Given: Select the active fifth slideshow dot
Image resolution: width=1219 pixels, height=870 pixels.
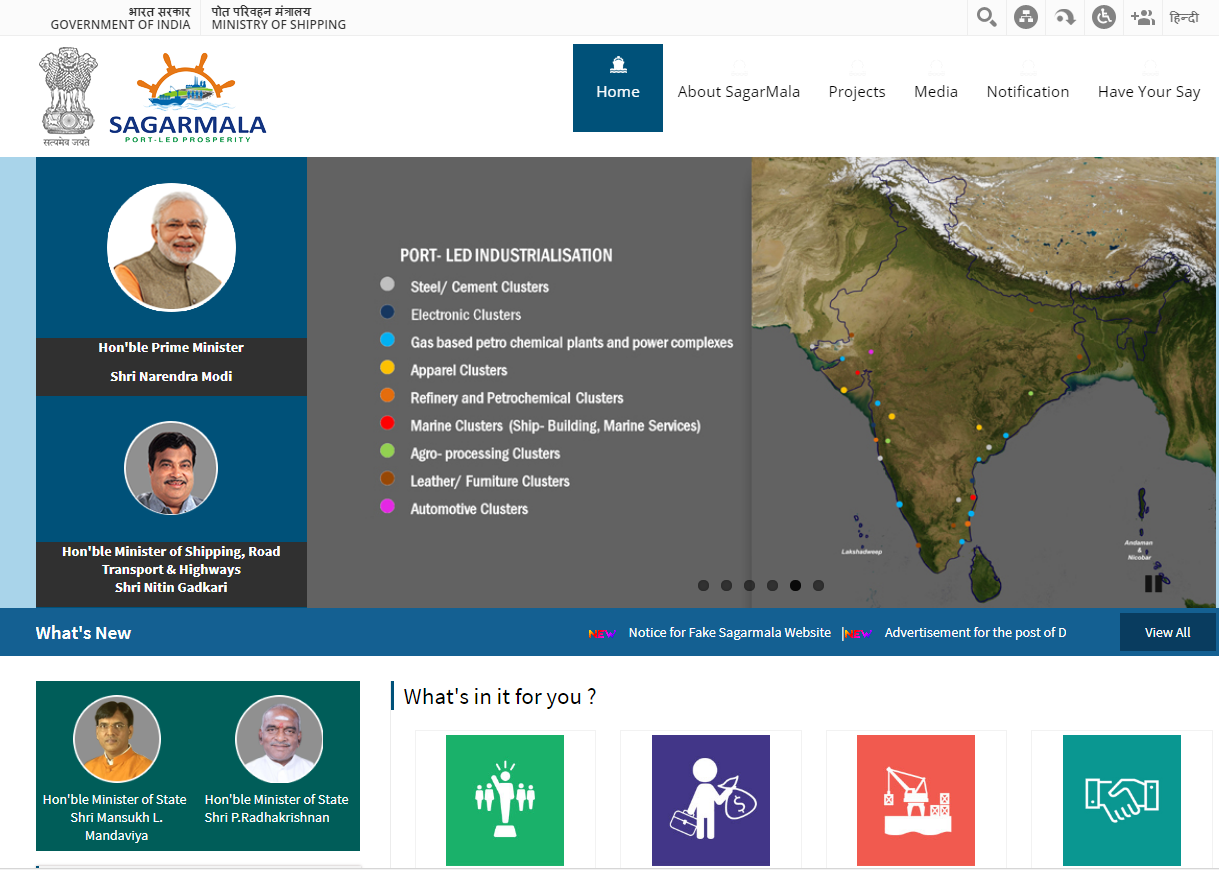Looking at the screenshot, I should (x=795, y=586).
